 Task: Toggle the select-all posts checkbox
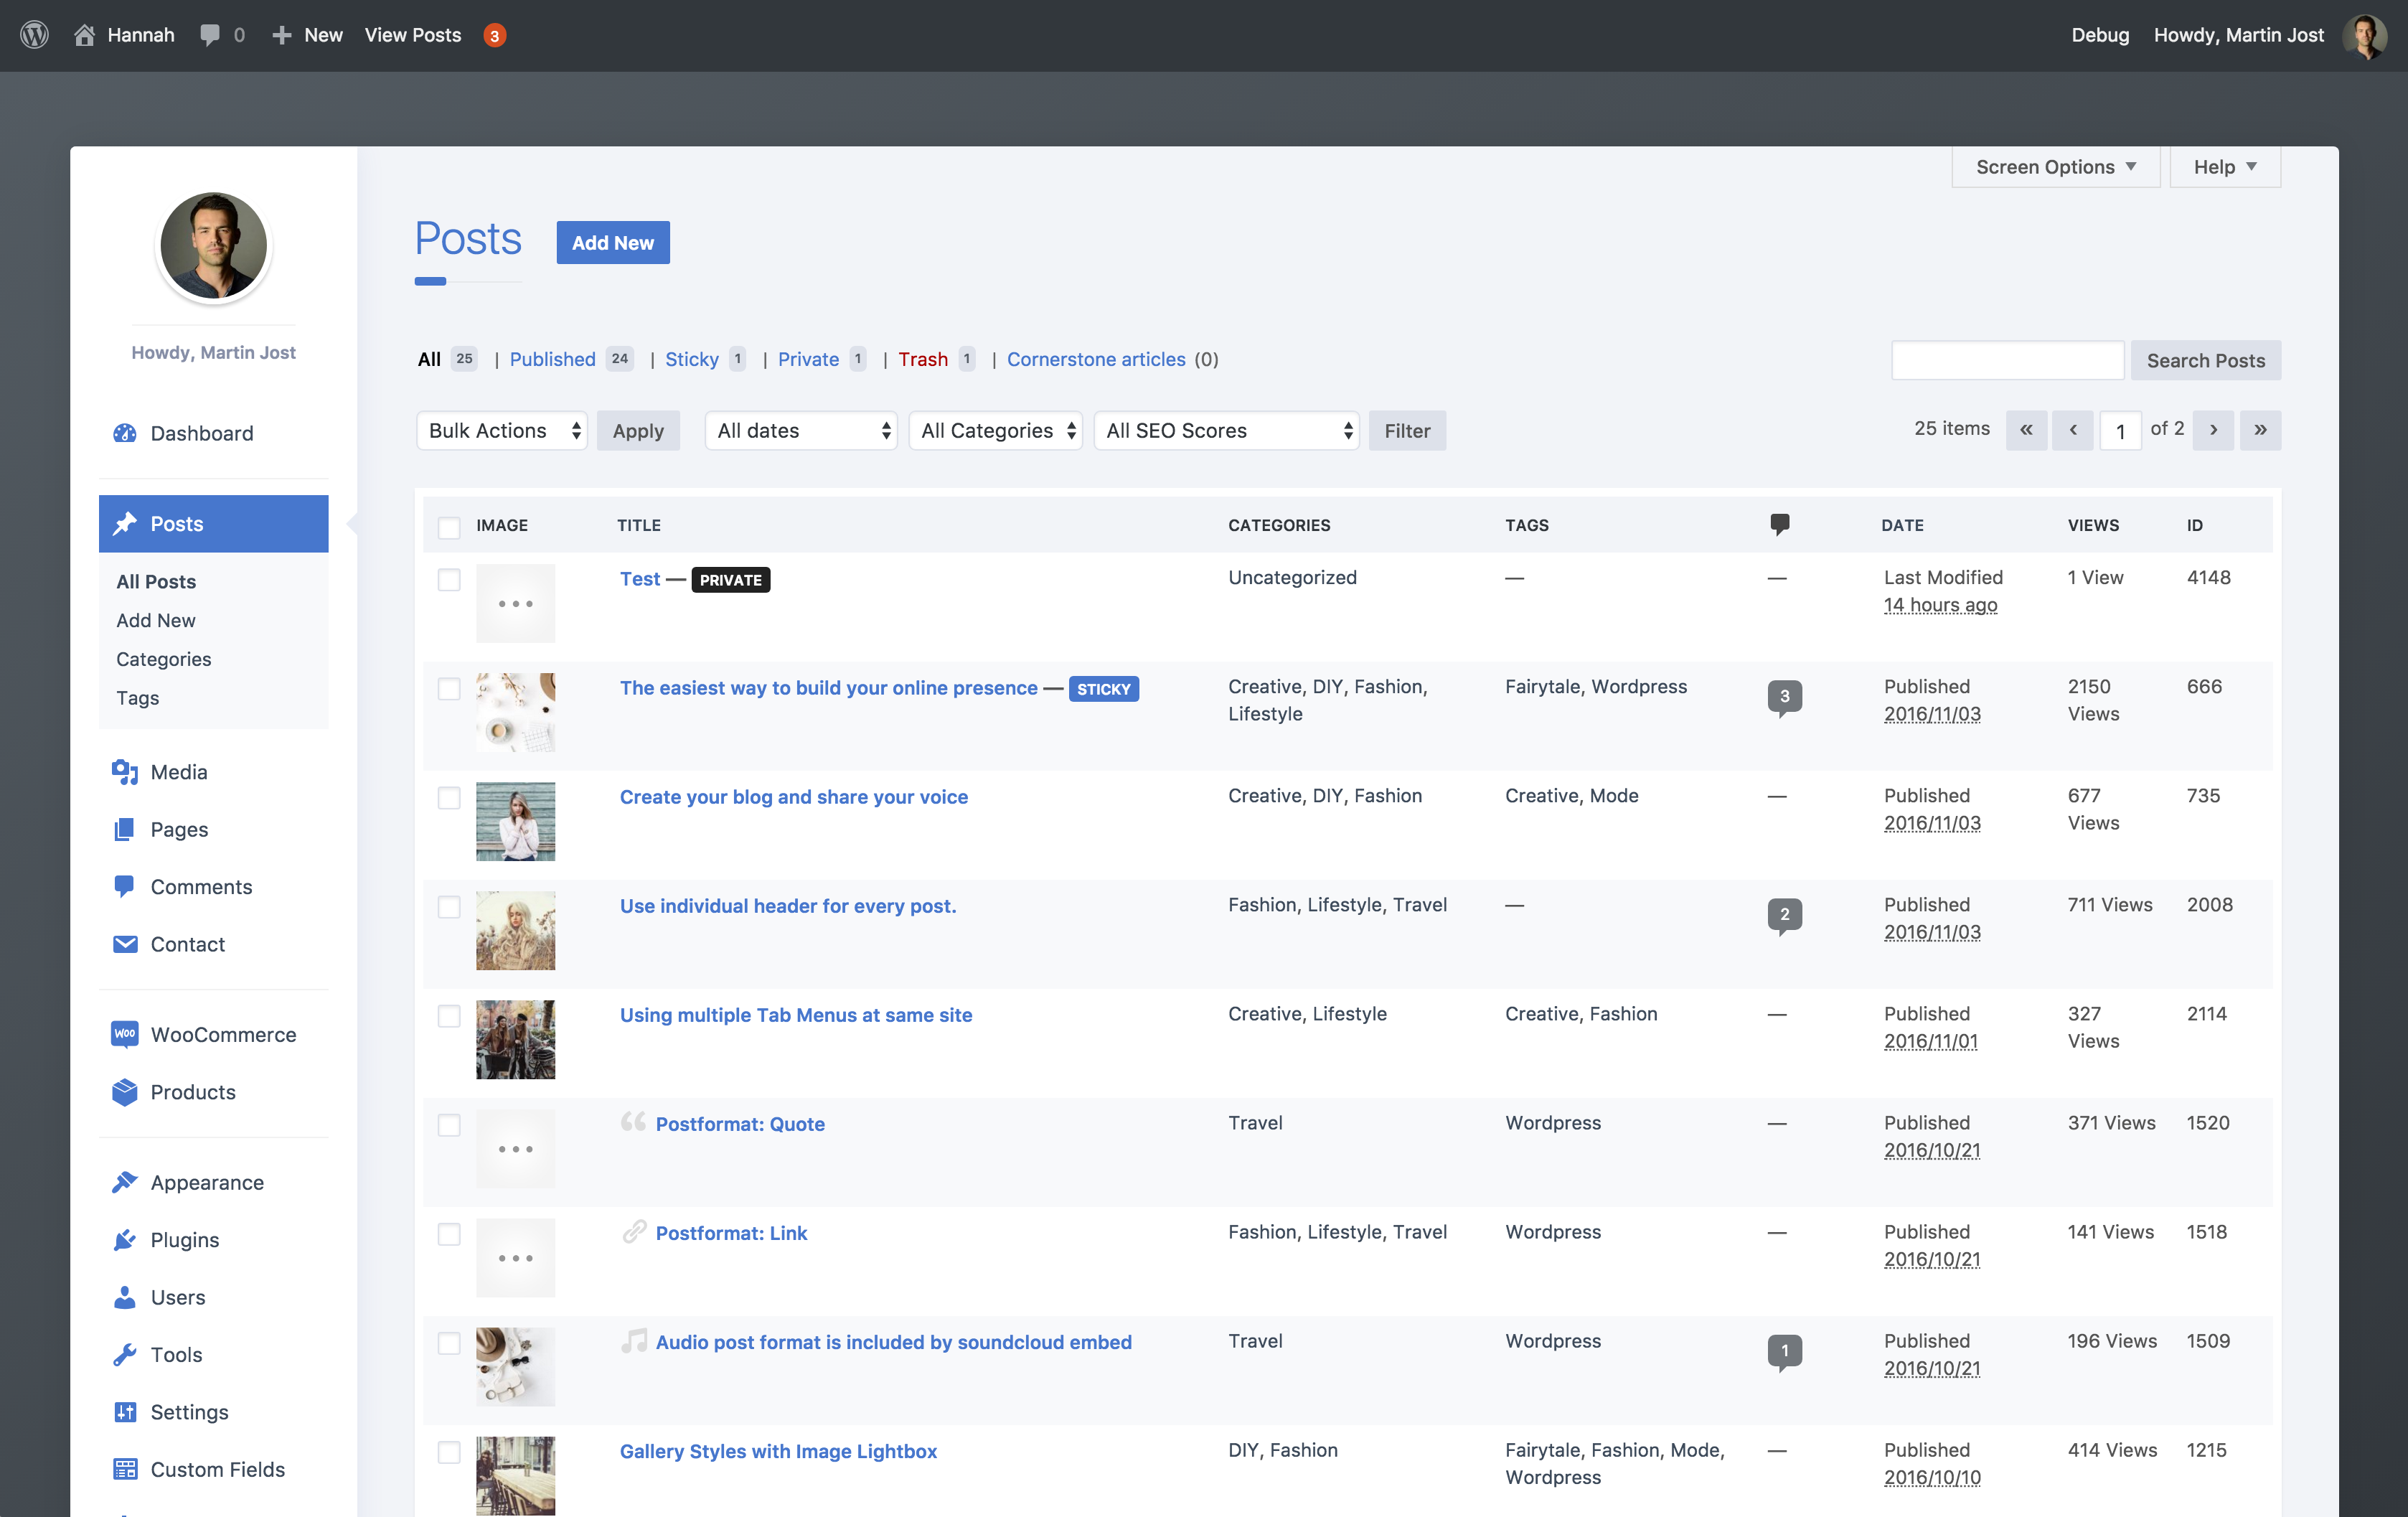(x=449, y=527)
